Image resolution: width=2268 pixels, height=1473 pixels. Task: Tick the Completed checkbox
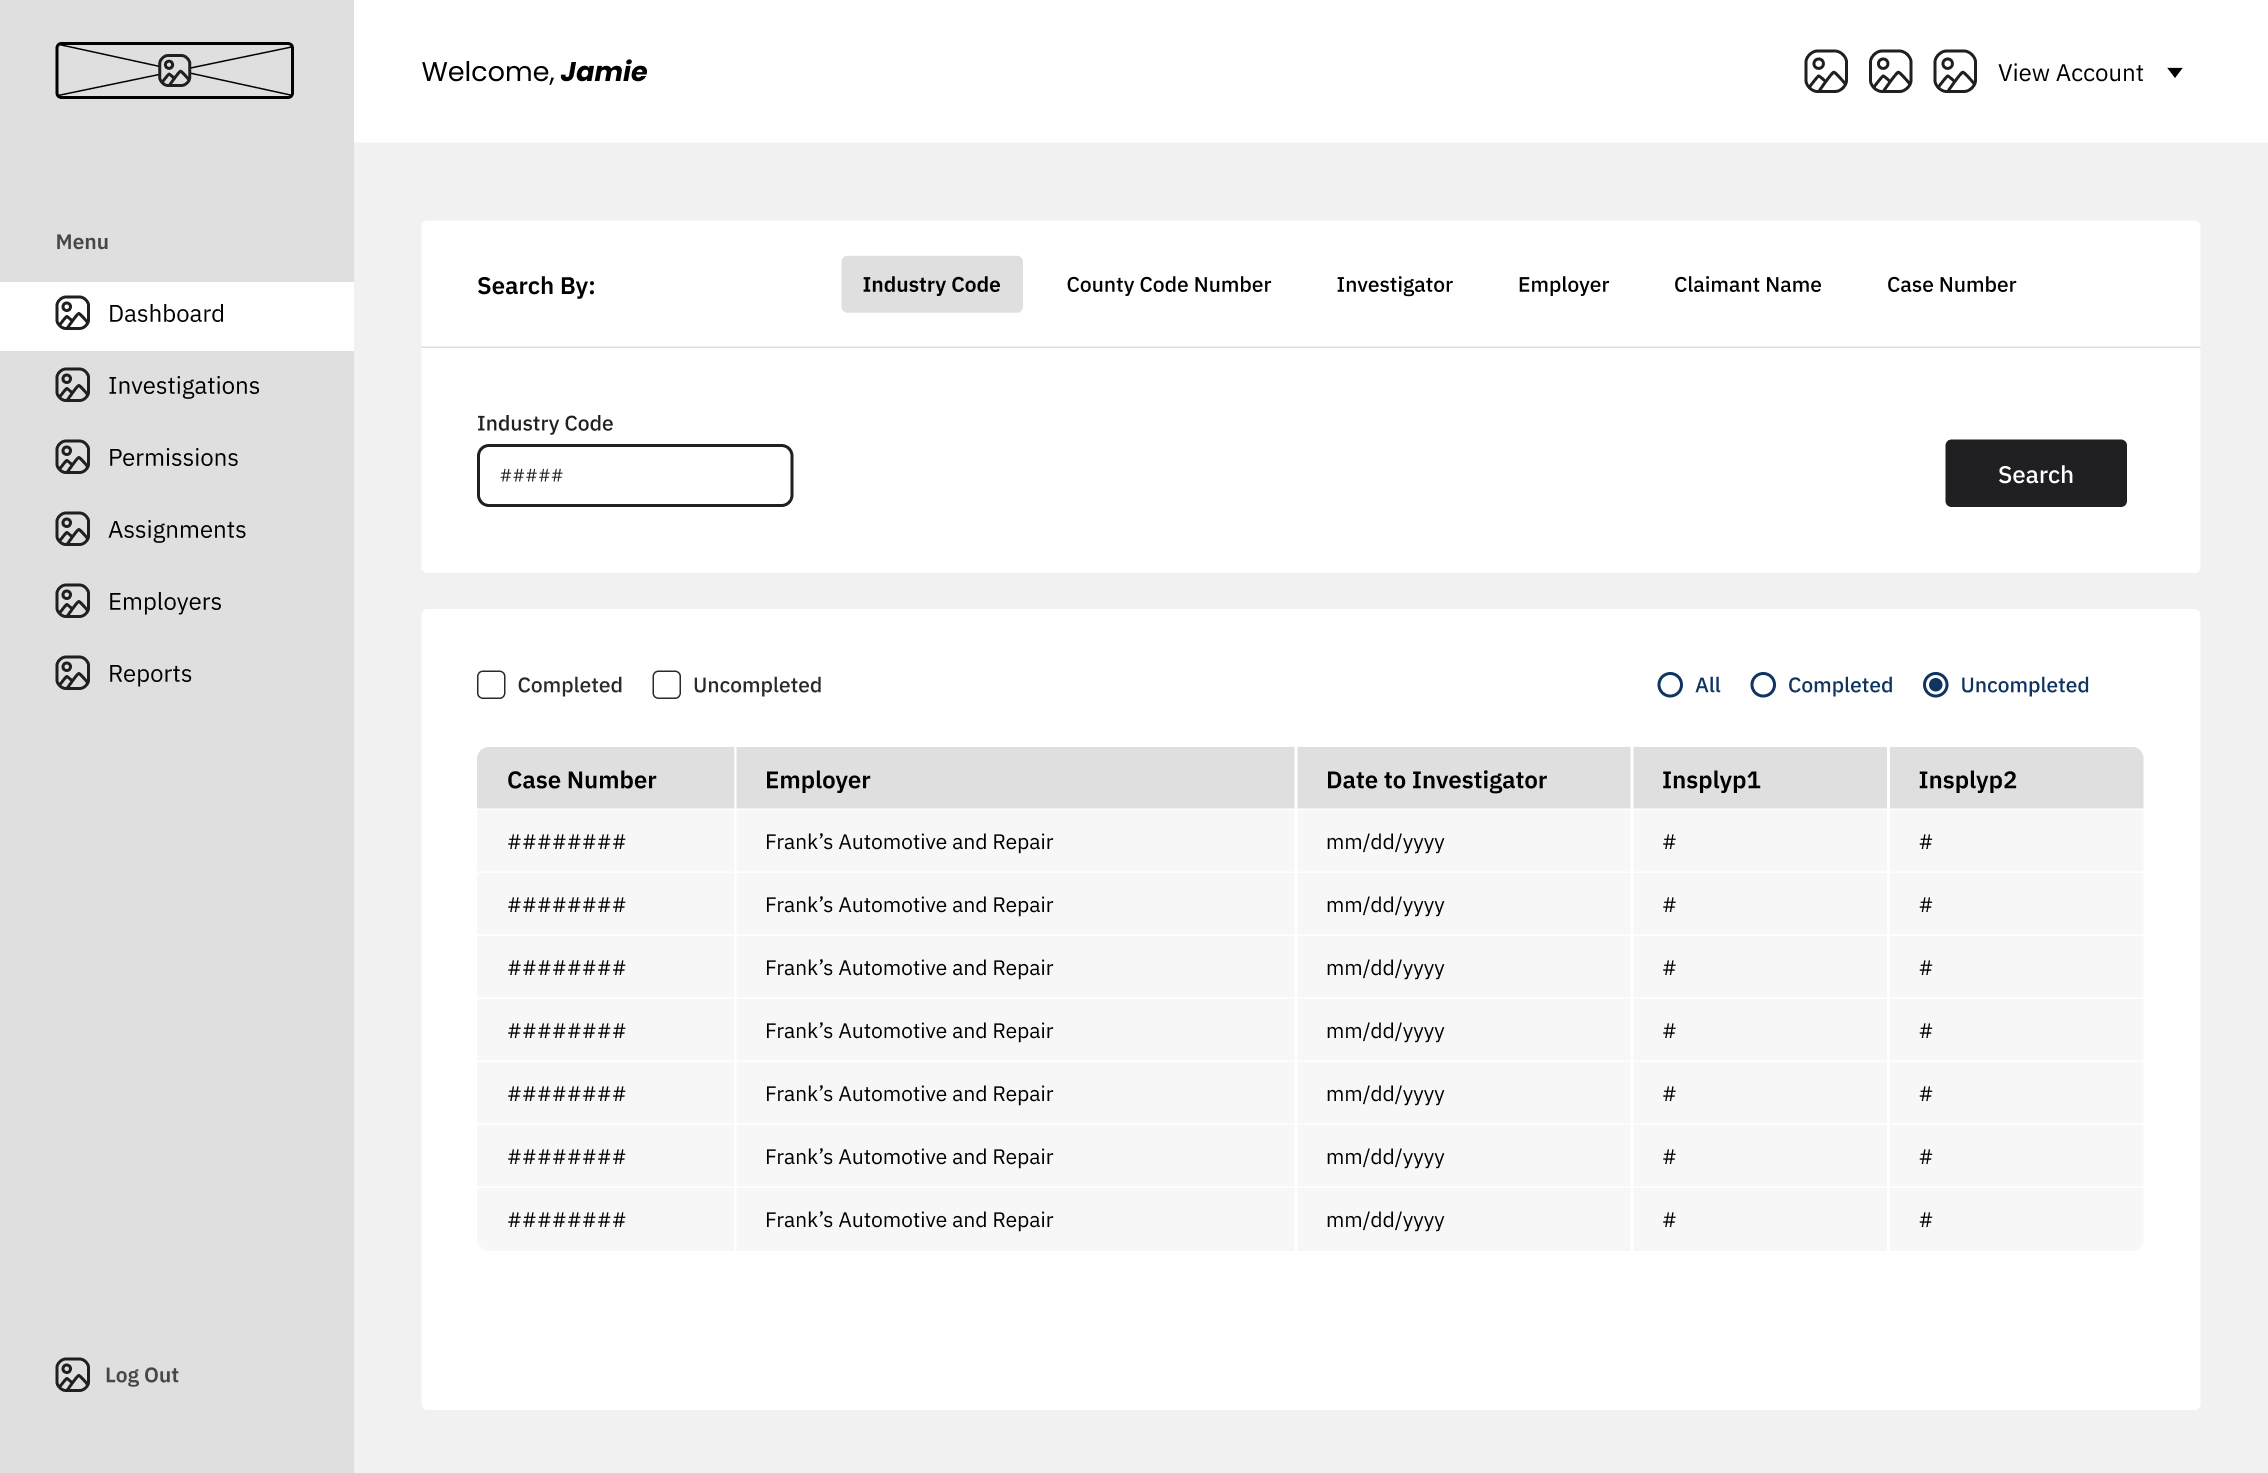tap(491, 685)
